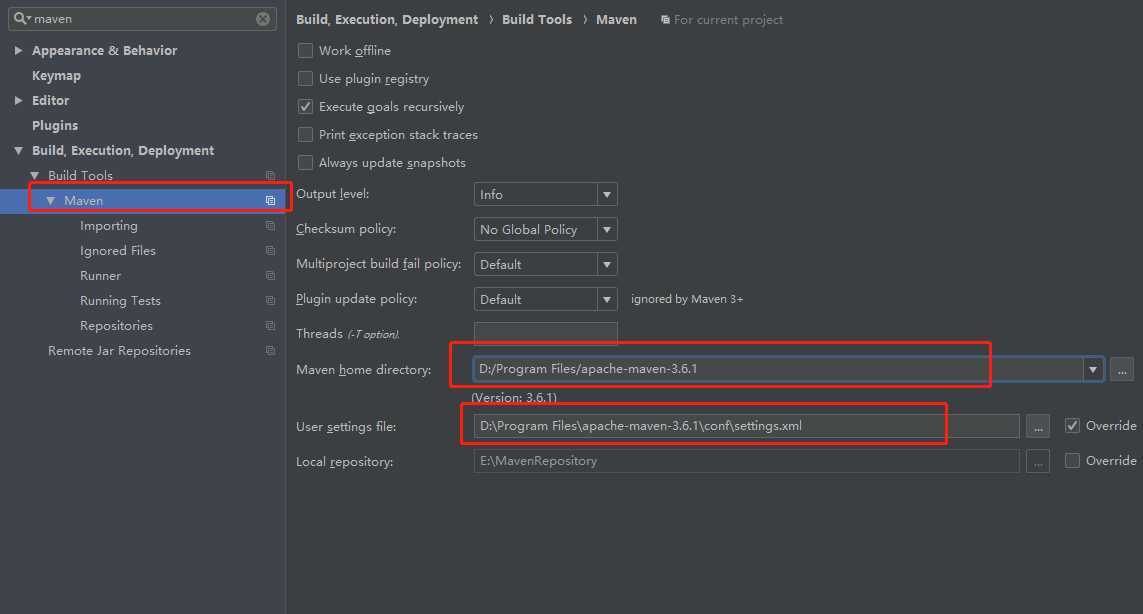
Task: Browse for Maven home directory
Action: 1122,370
